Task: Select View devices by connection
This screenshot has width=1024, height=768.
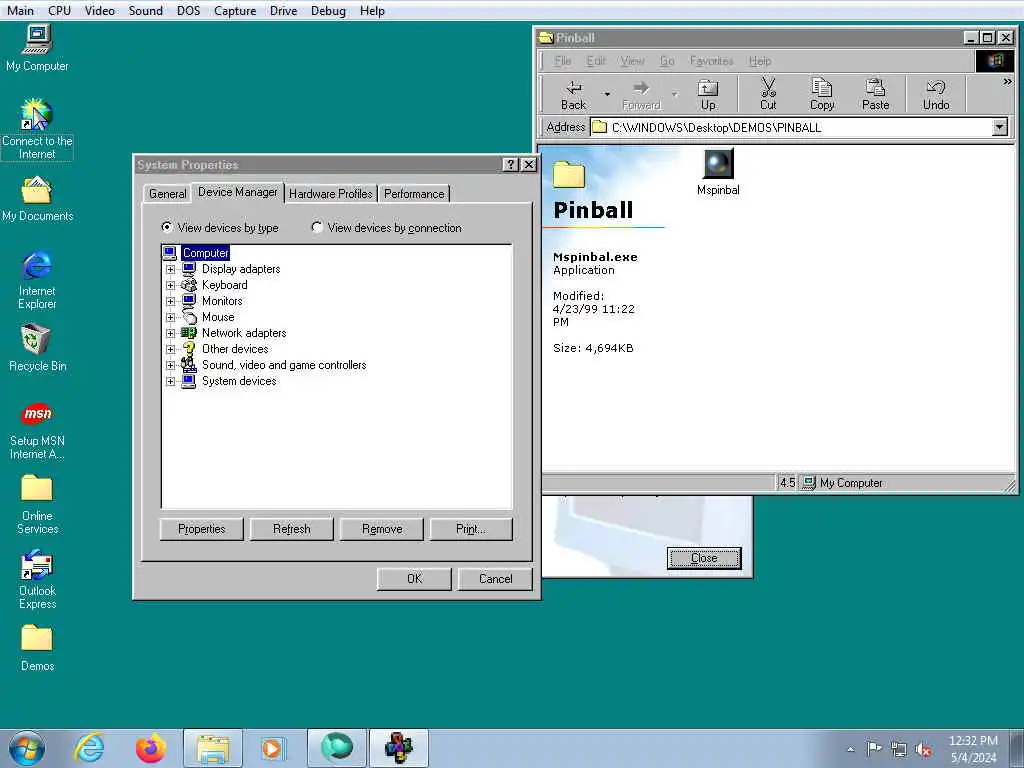Action: [387, 227]
